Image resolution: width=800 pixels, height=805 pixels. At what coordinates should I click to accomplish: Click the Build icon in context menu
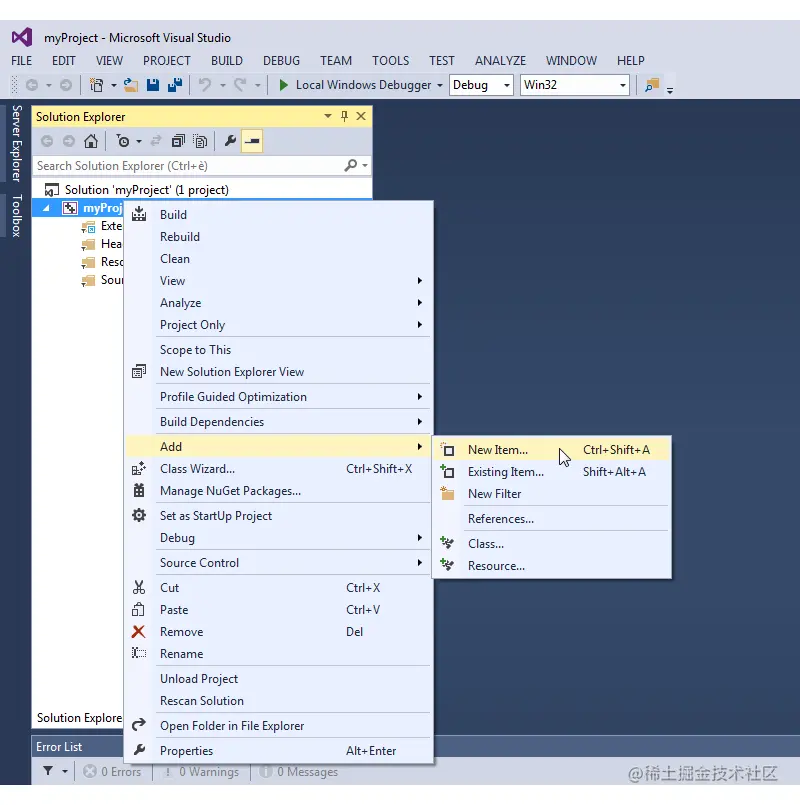point(139,215)
